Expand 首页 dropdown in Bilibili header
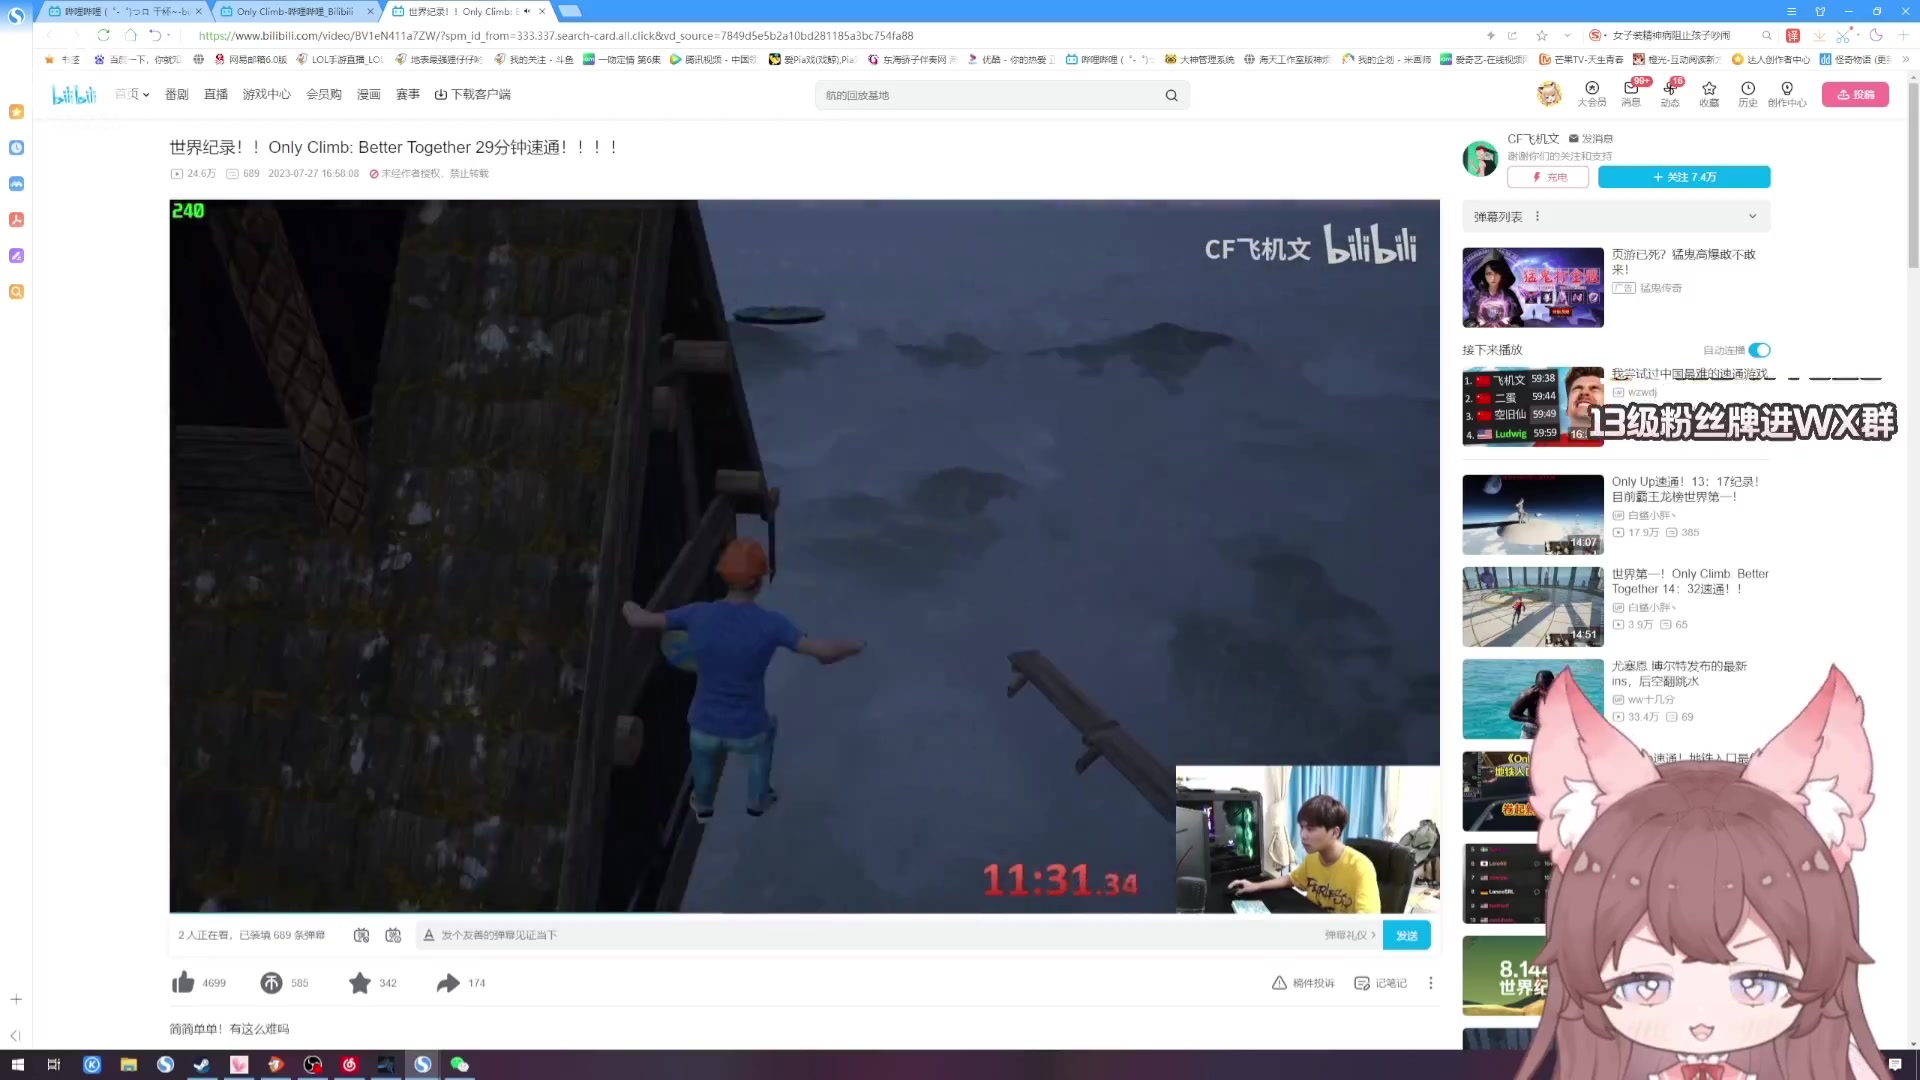 [x=131, y=94]
